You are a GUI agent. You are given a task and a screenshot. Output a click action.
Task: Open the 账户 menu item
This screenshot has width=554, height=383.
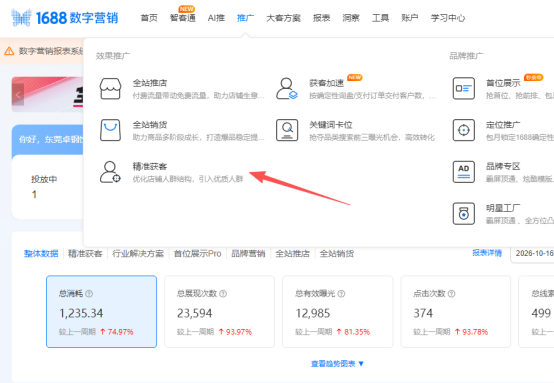[410, 18]
